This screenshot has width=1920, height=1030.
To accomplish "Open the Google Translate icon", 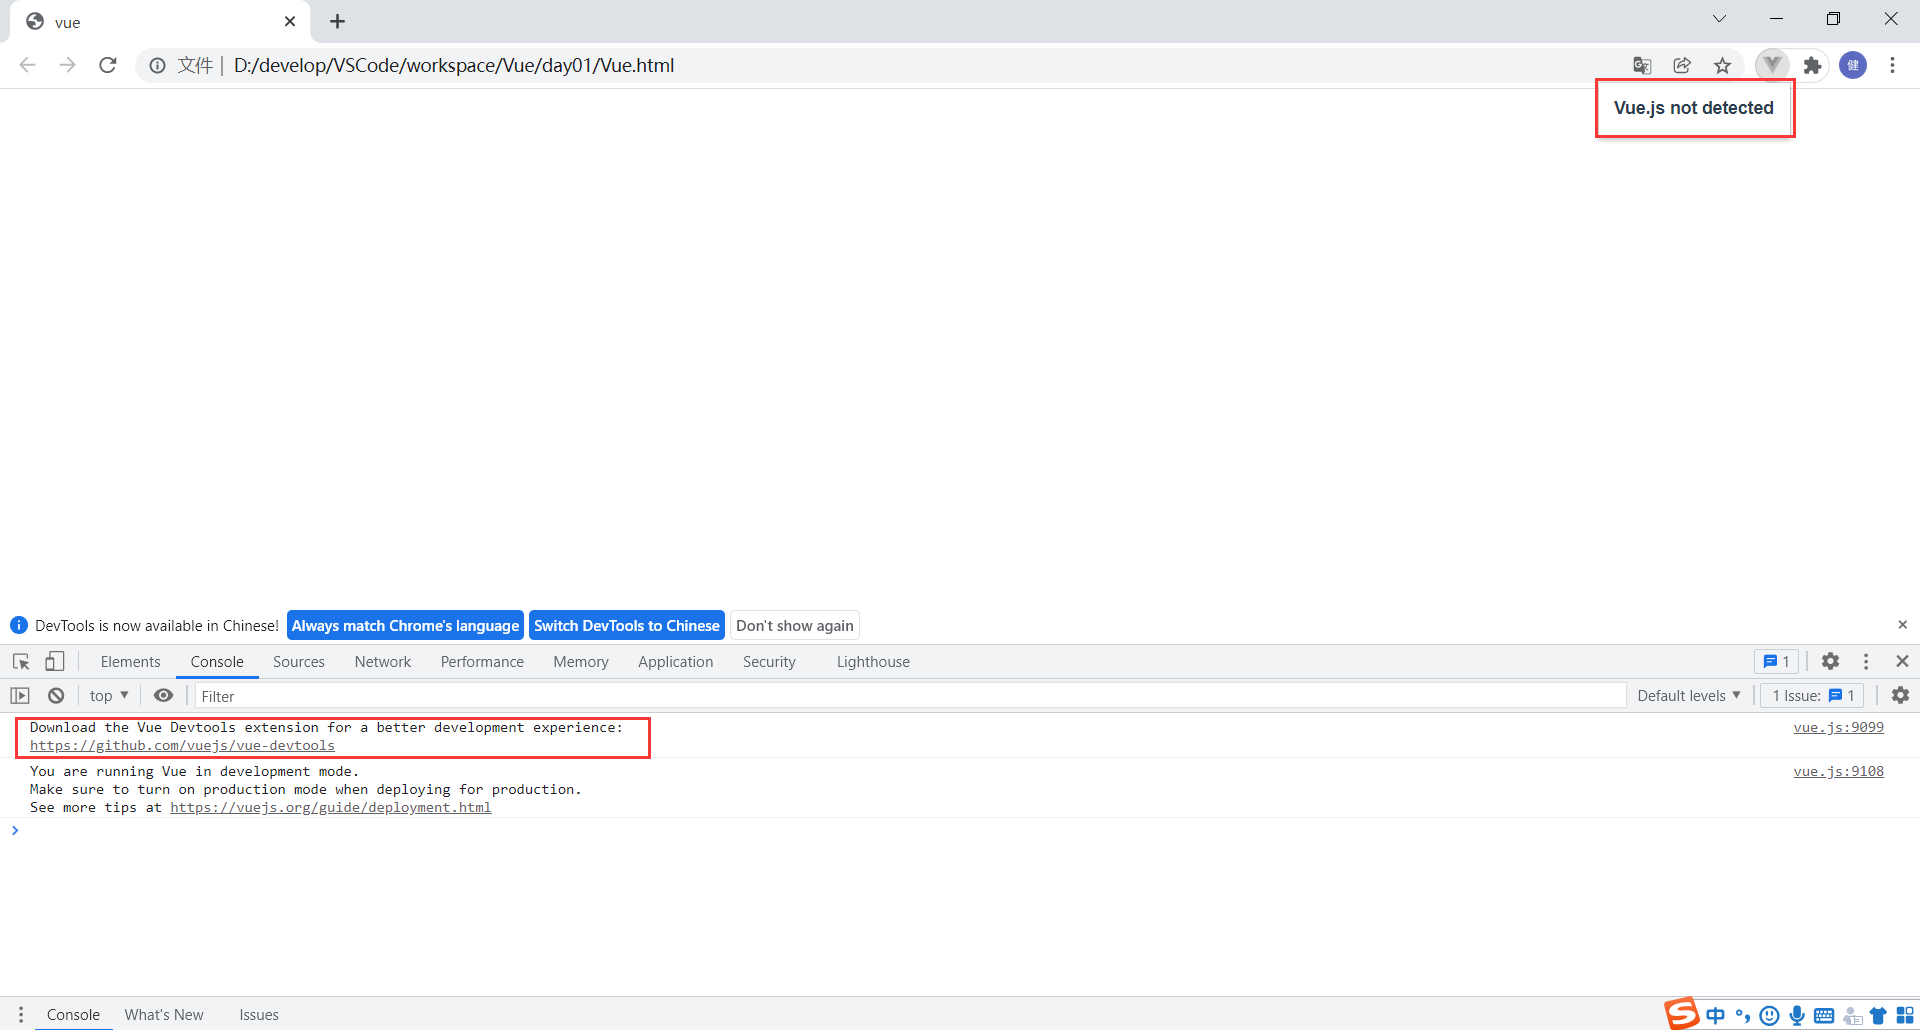I will click(x=1642, y=65).
